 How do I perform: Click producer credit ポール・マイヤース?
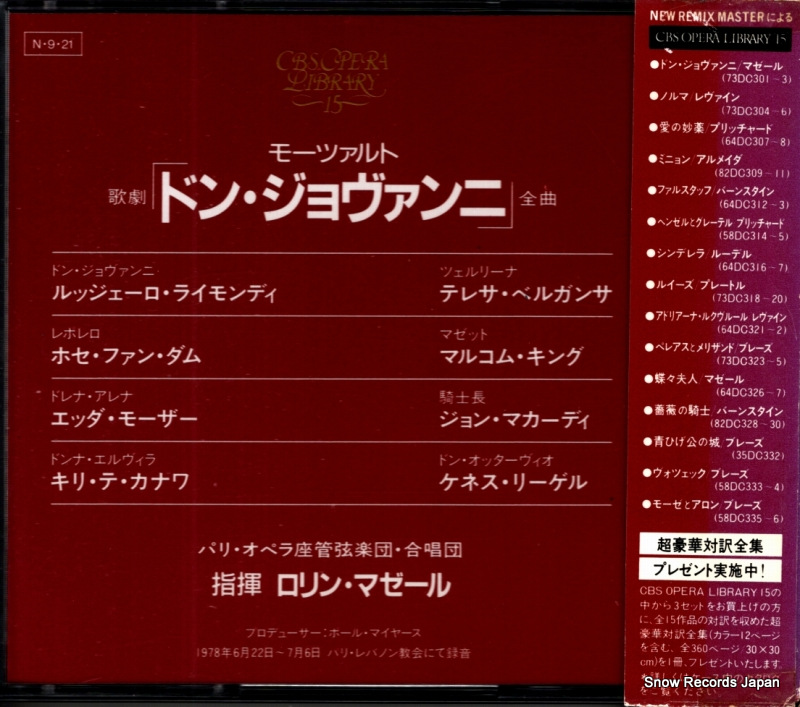point(333,633)
